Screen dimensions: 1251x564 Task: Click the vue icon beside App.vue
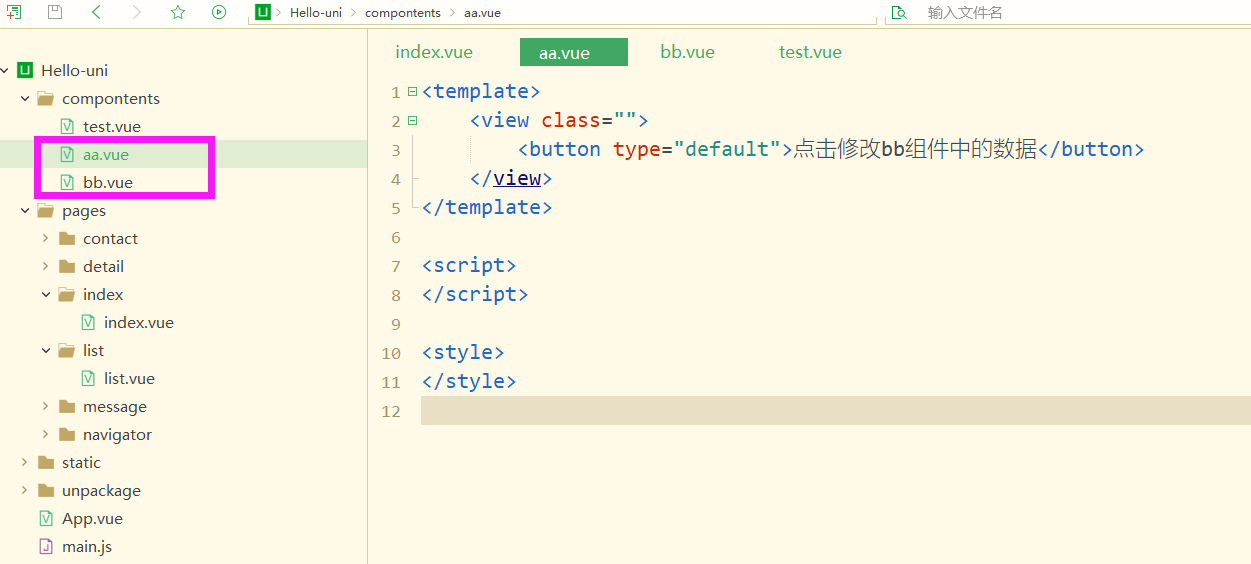(46, 518)
